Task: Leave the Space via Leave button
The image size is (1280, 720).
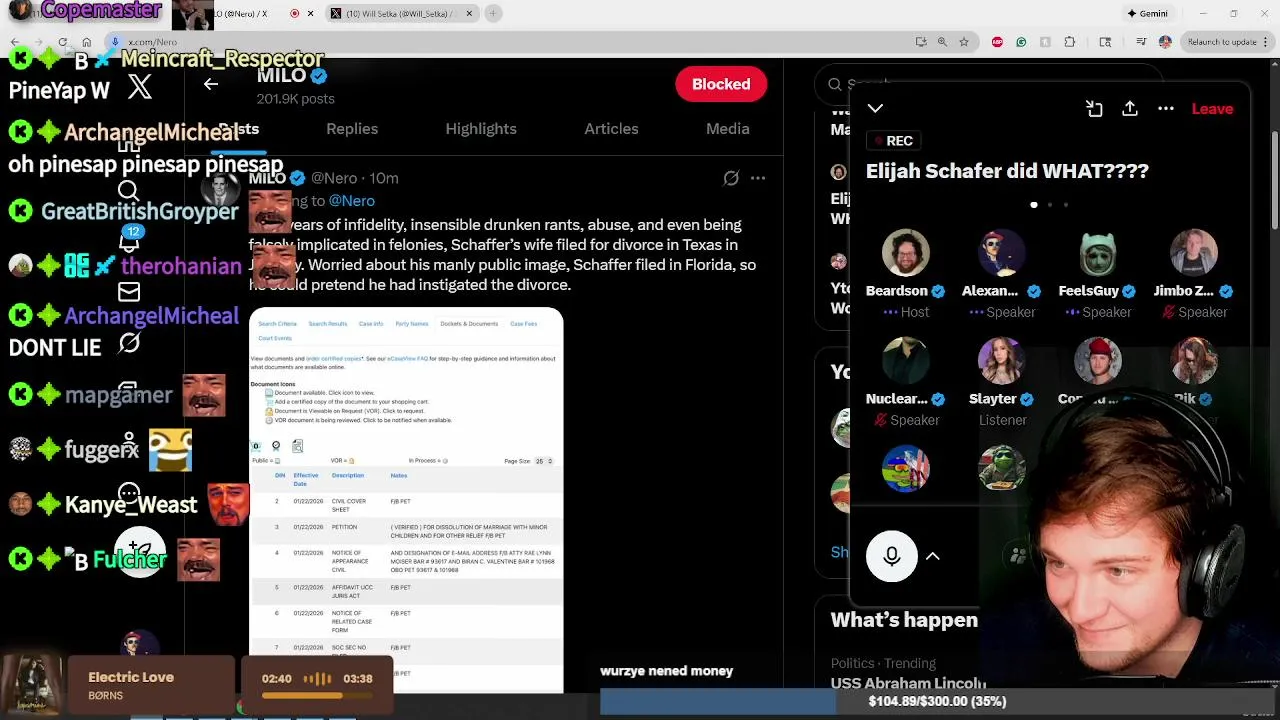Action: tap(1212, 108)
